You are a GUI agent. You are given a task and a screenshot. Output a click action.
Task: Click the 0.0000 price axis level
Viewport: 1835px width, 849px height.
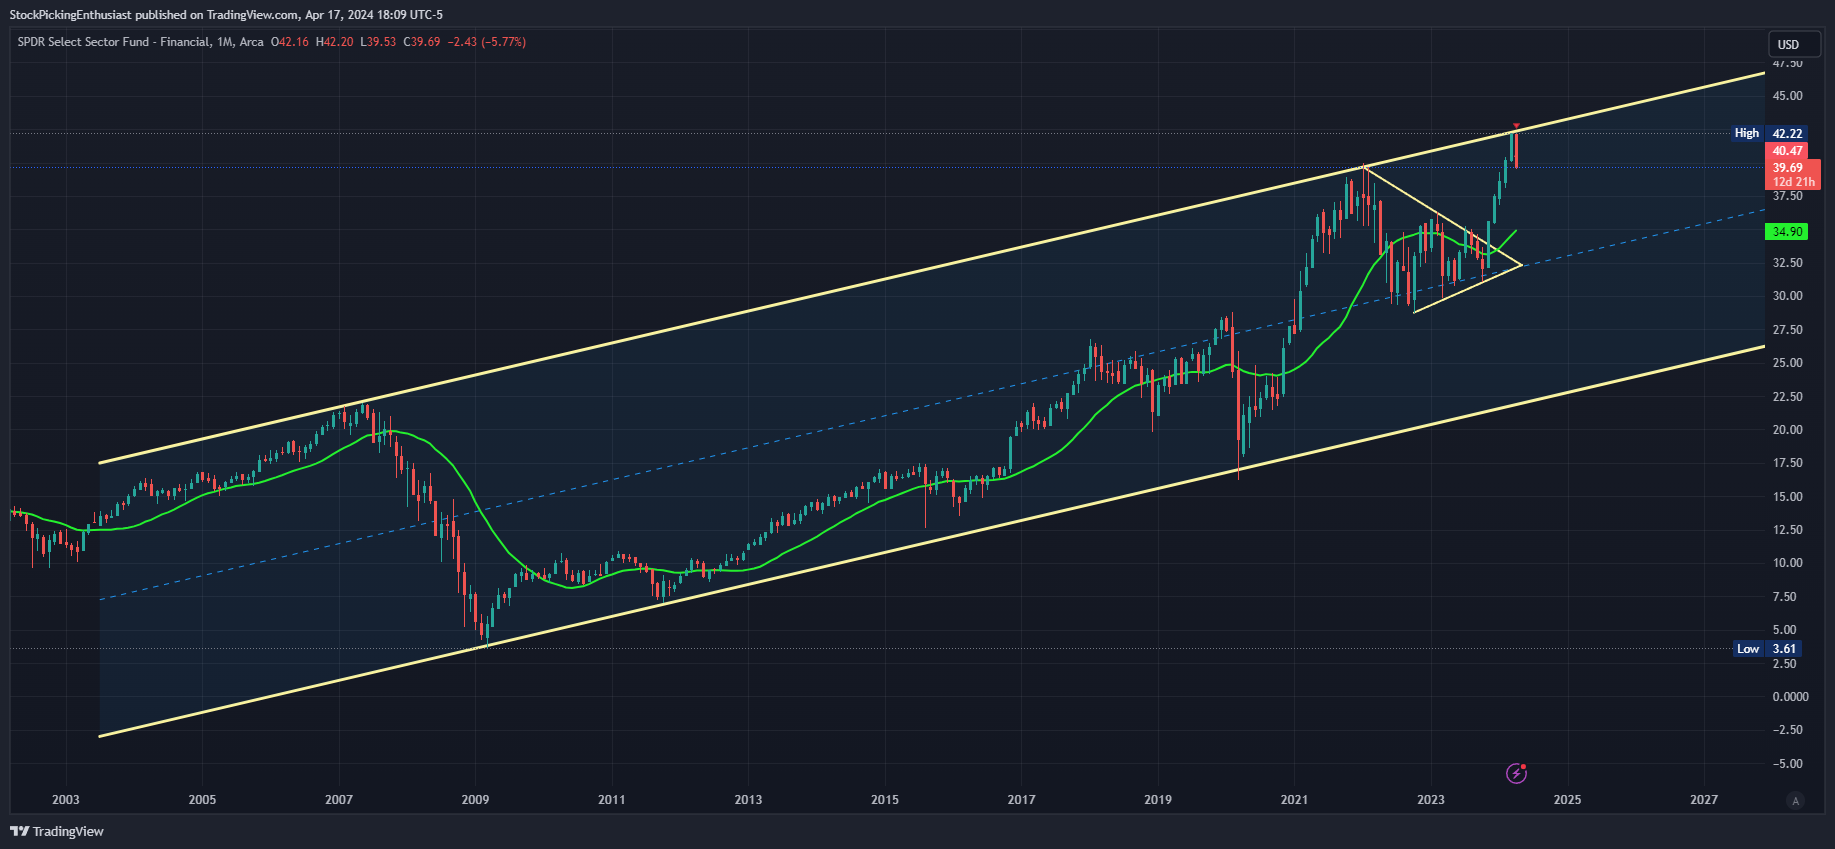click(1790, 697)
